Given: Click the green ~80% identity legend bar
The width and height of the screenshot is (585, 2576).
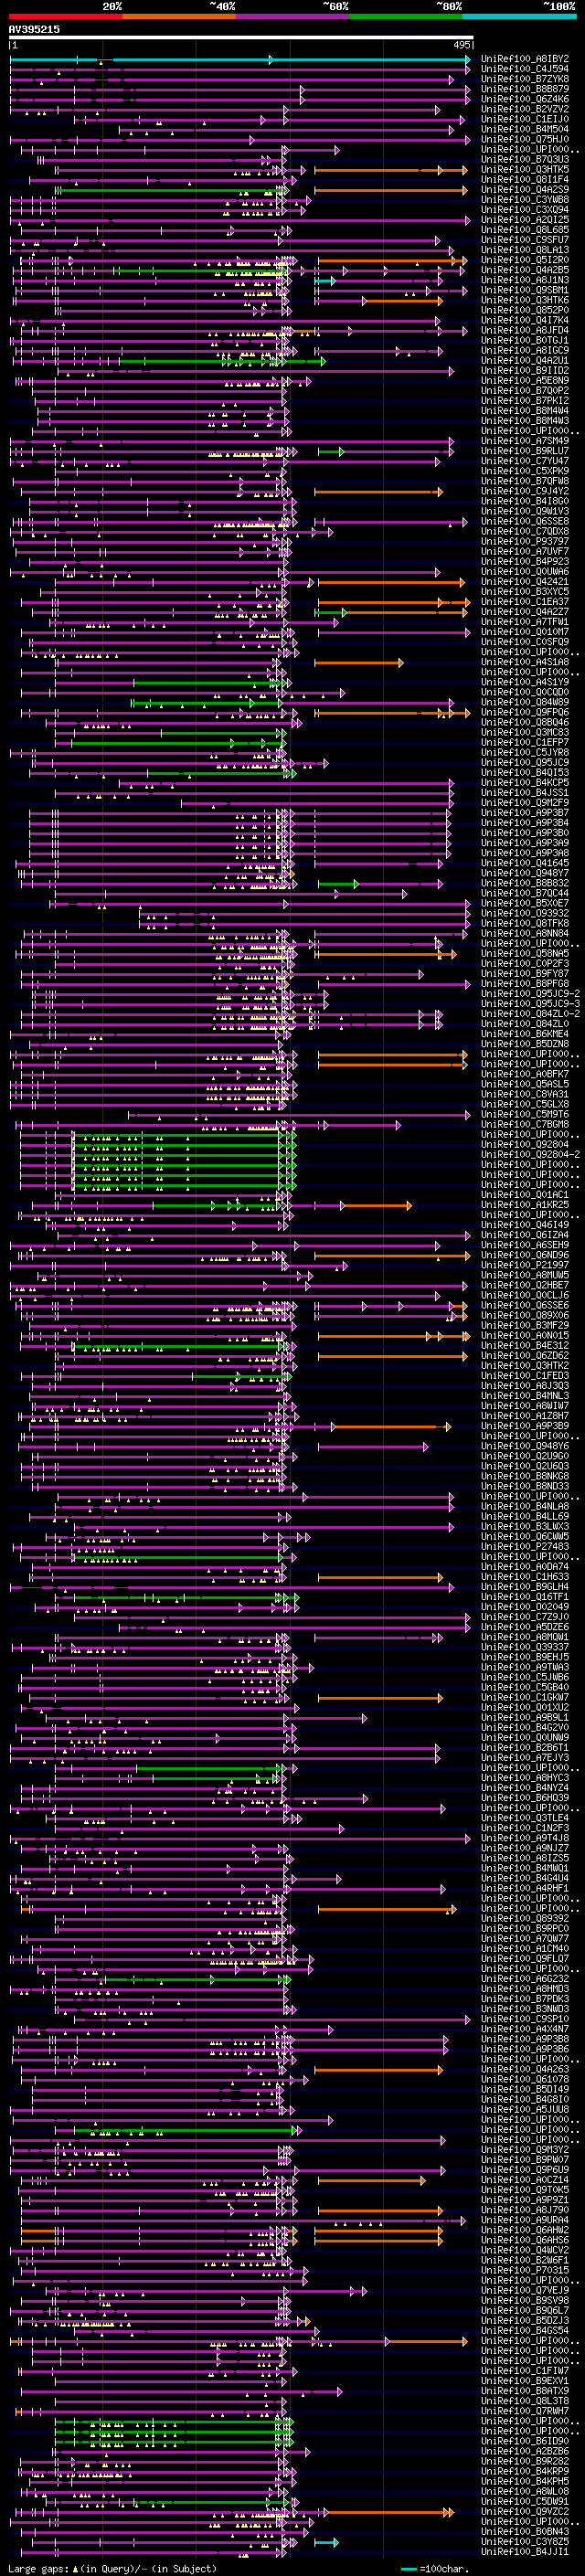Looking at the screenshot, I should point(406,16).
